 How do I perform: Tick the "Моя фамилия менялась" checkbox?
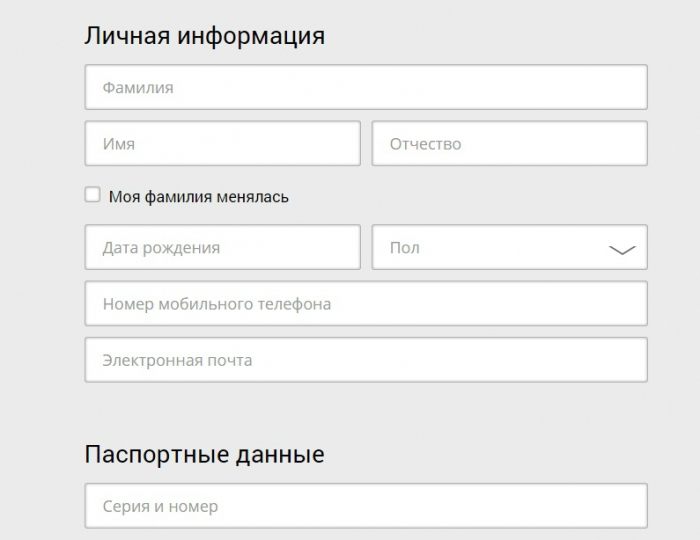click(93, 195)
